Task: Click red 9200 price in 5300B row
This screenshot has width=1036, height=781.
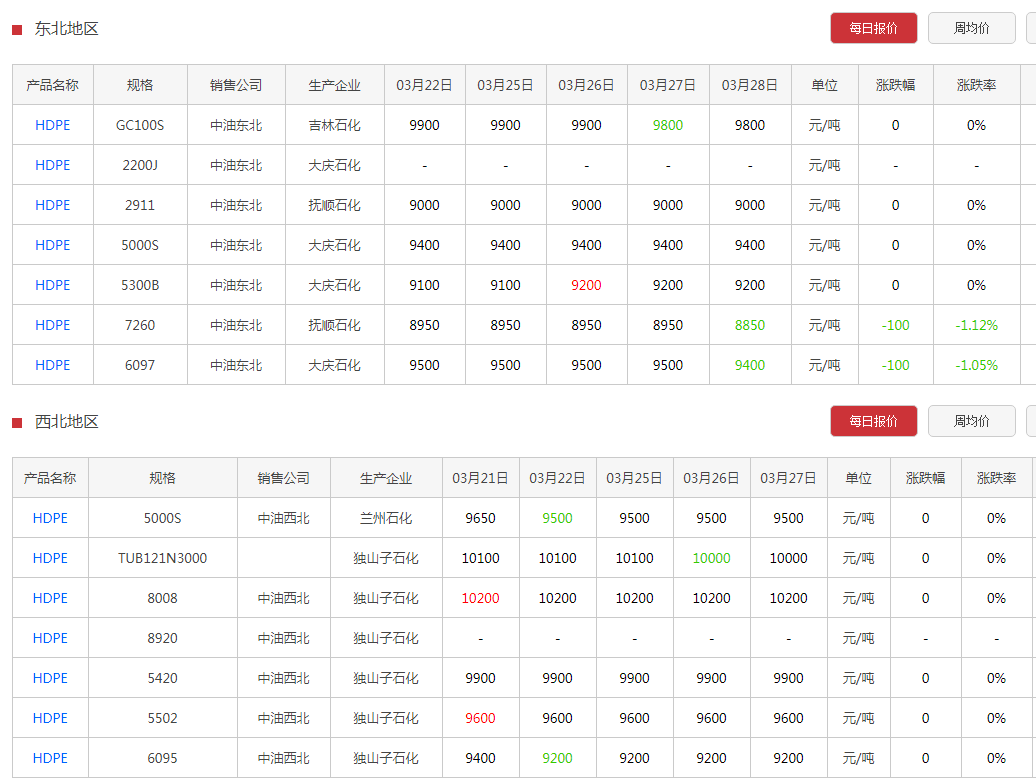Action: pyautogui.click(x=586, y=285)
